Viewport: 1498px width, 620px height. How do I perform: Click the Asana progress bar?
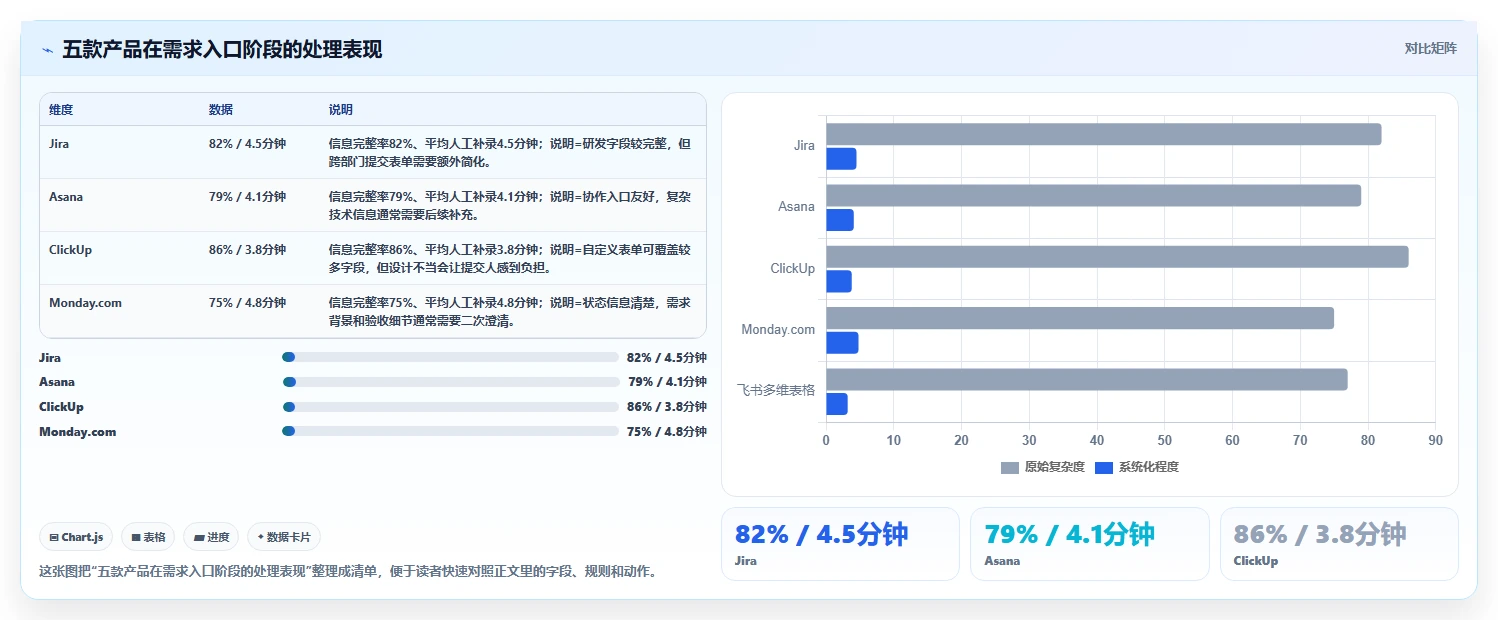pyautogui.click(x=451, y=382)
